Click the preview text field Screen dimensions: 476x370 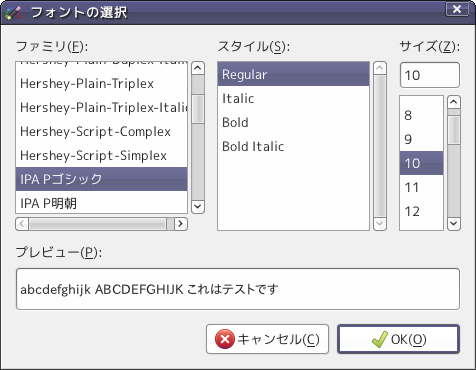coord(238,289)
